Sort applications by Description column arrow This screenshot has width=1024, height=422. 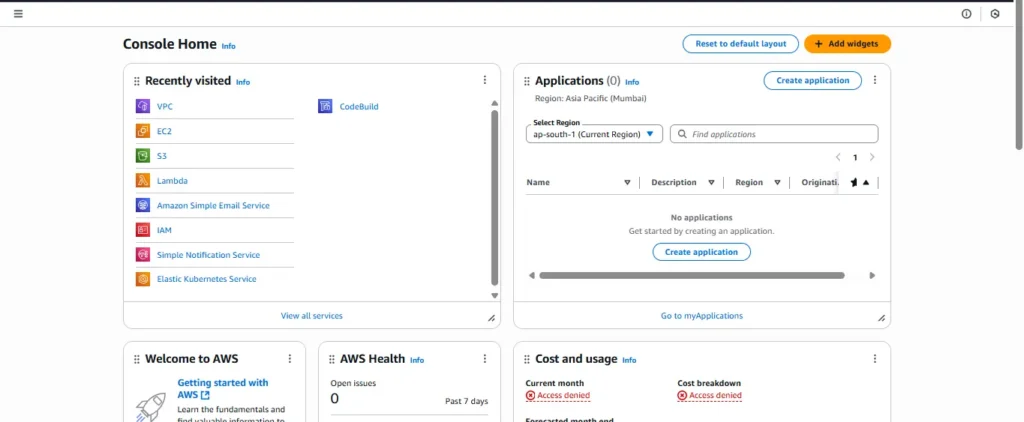[711, 183]
